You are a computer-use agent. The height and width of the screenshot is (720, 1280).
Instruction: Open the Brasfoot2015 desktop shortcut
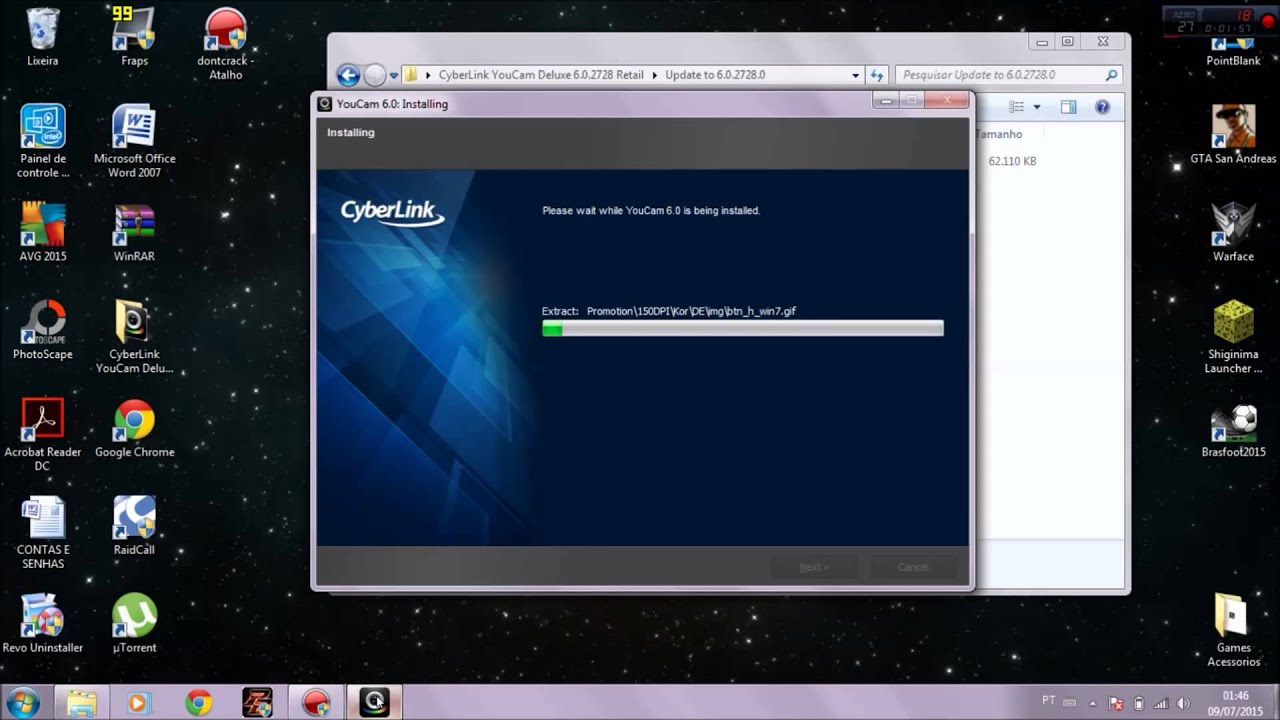click(x=1233, y=428)
